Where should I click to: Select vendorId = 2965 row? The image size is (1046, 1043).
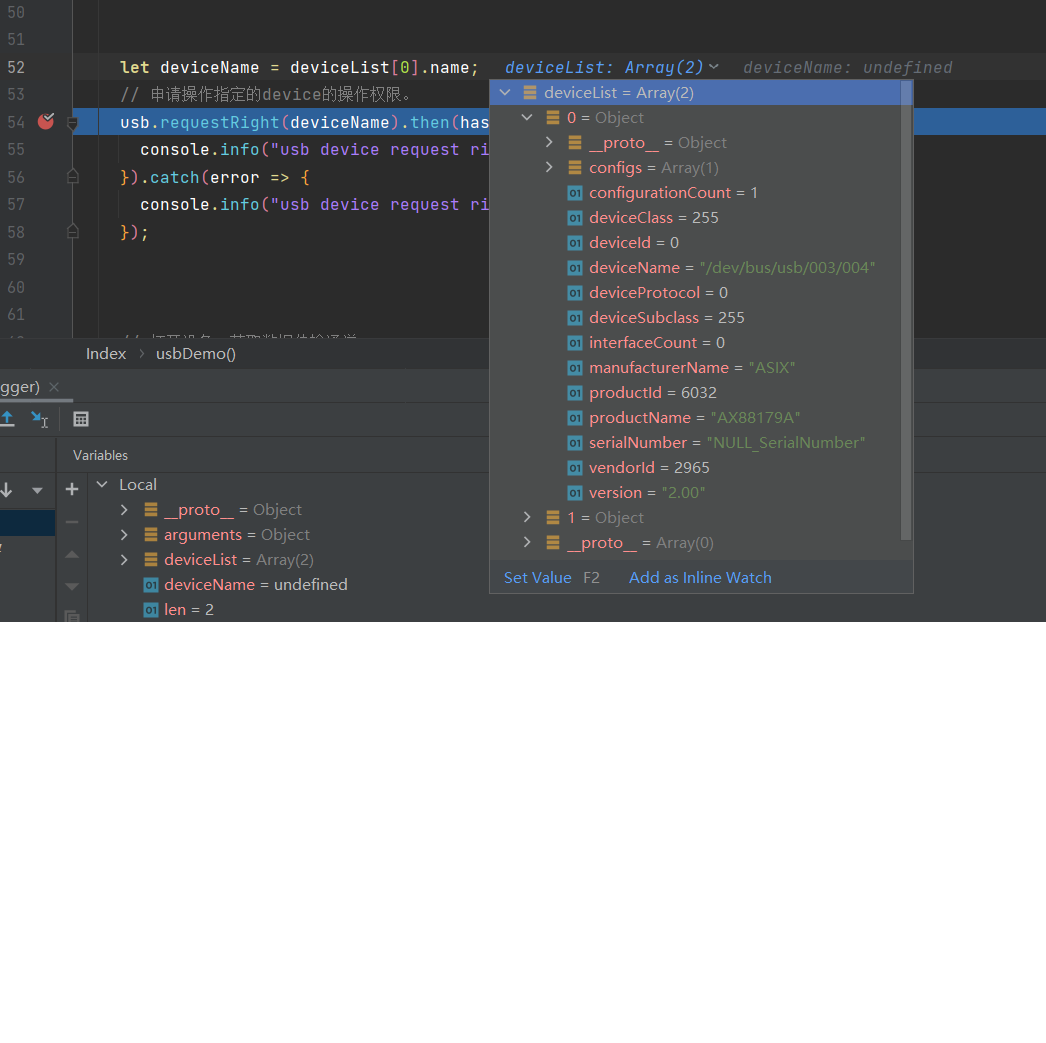(695, 467)
